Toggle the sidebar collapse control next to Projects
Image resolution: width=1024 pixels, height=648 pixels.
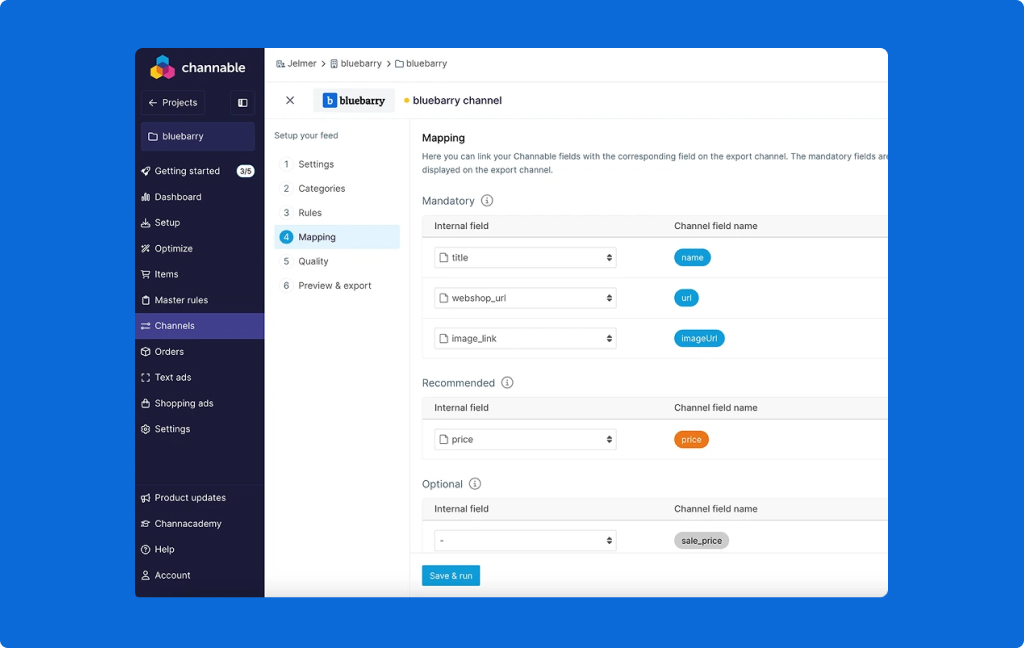[x=241, y=102]
